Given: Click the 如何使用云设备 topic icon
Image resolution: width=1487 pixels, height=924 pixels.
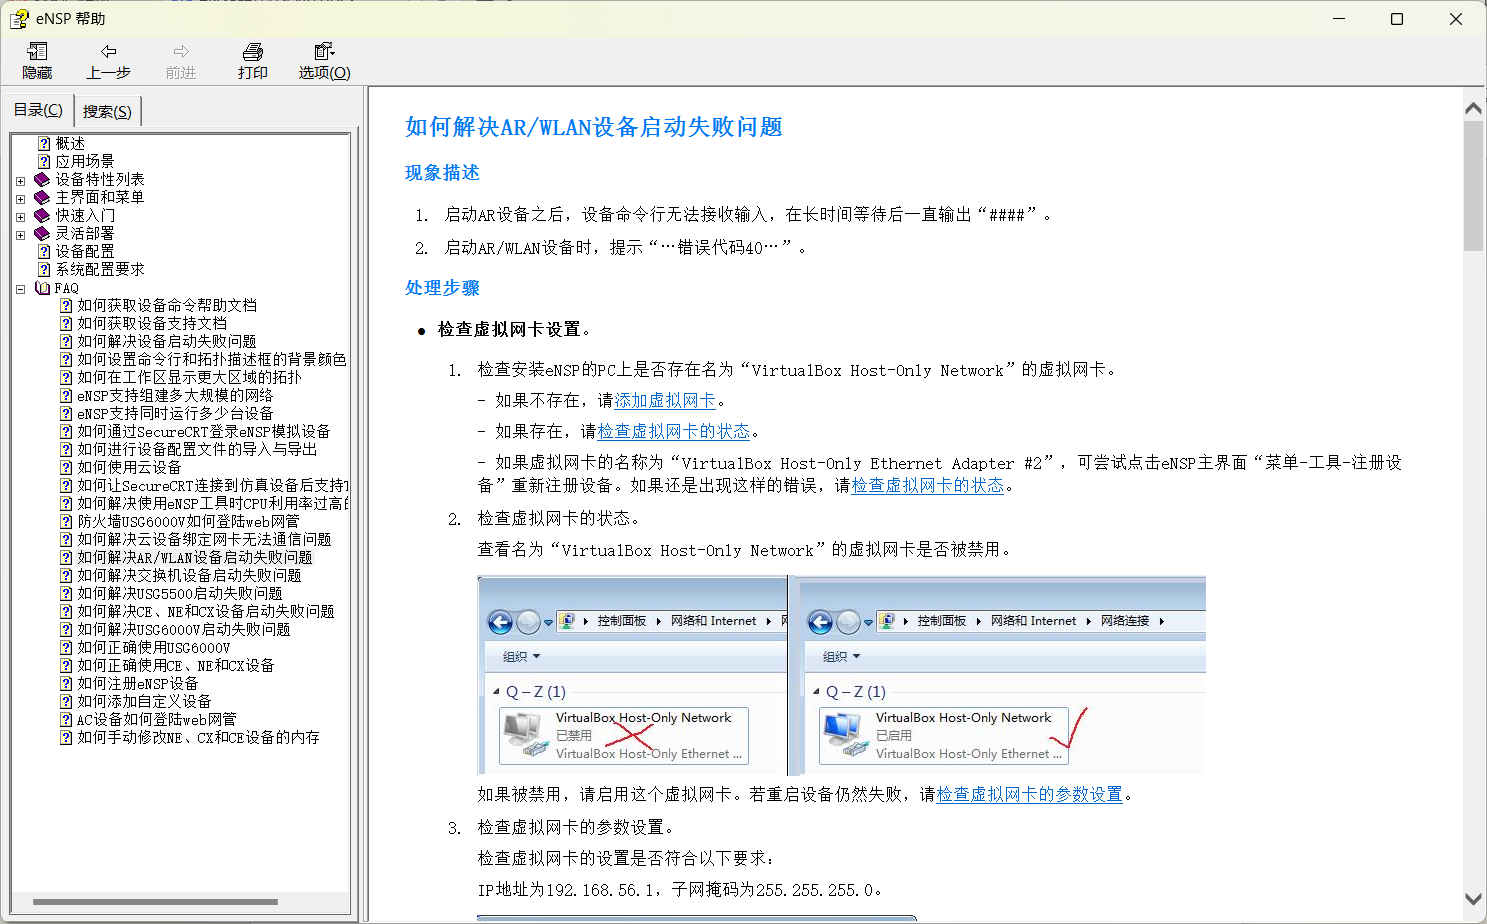Looking at the screenshot, I should coord(66,467).
